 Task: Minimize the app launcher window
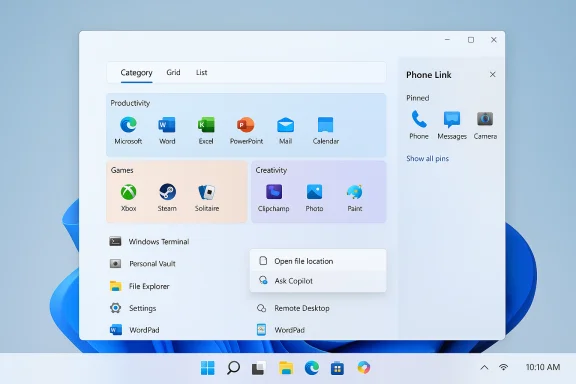pyautogui.click(x=447, y=39)
